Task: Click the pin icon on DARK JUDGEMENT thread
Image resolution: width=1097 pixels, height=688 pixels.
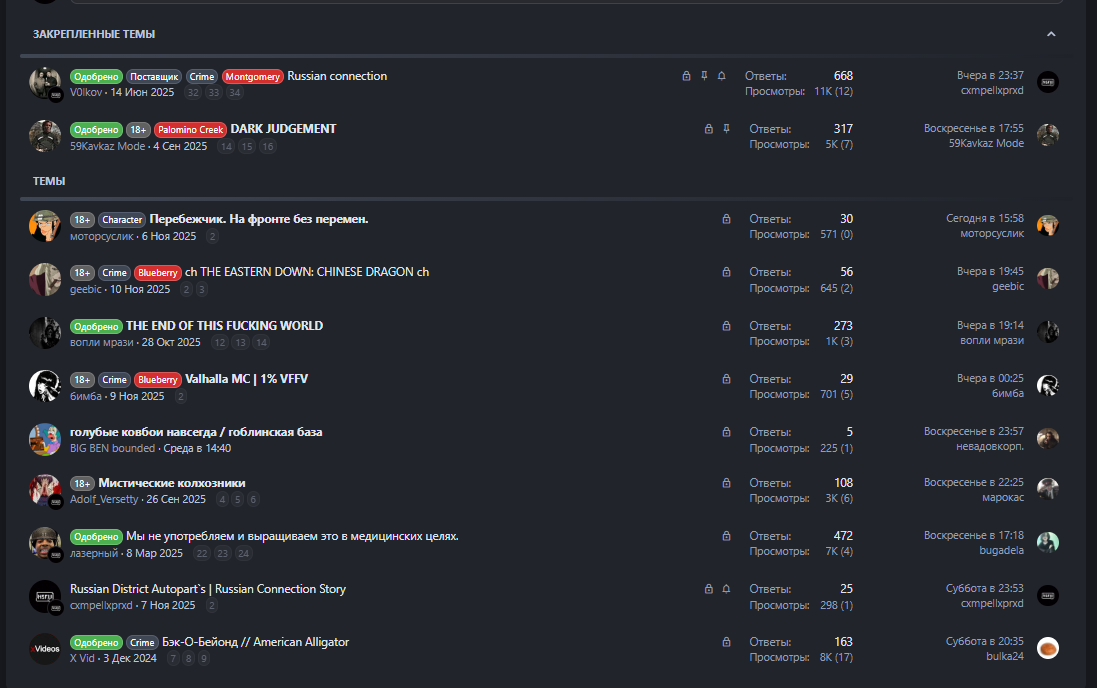Action: pos(727,129)
